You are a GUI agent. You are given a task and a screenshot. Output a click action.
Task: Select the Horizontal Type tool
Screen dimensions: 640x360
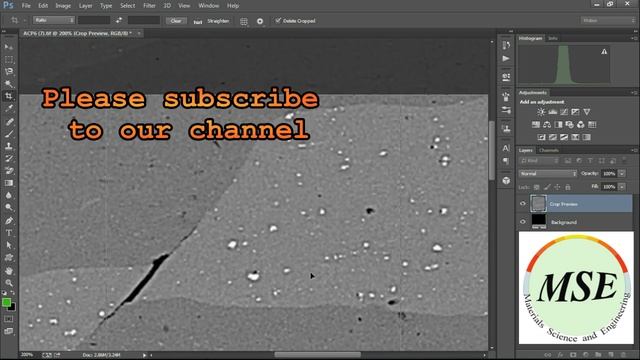coord(9,233)
